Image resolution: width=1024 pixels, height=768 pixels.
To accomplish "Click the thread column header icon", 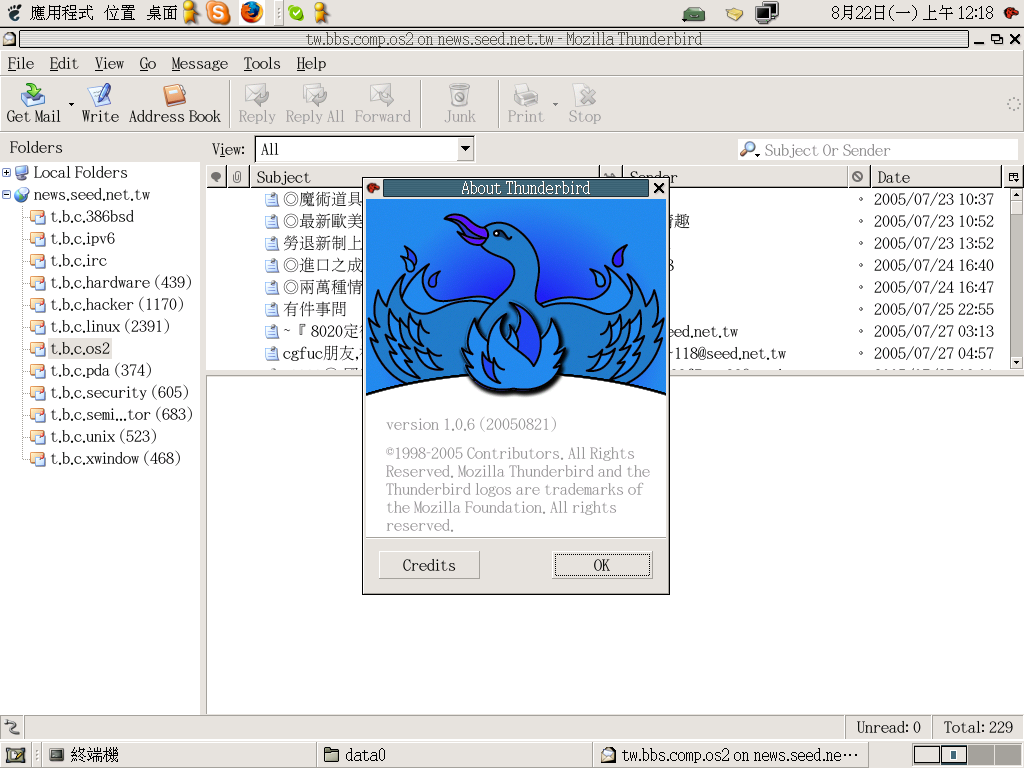I will [216, 177].
